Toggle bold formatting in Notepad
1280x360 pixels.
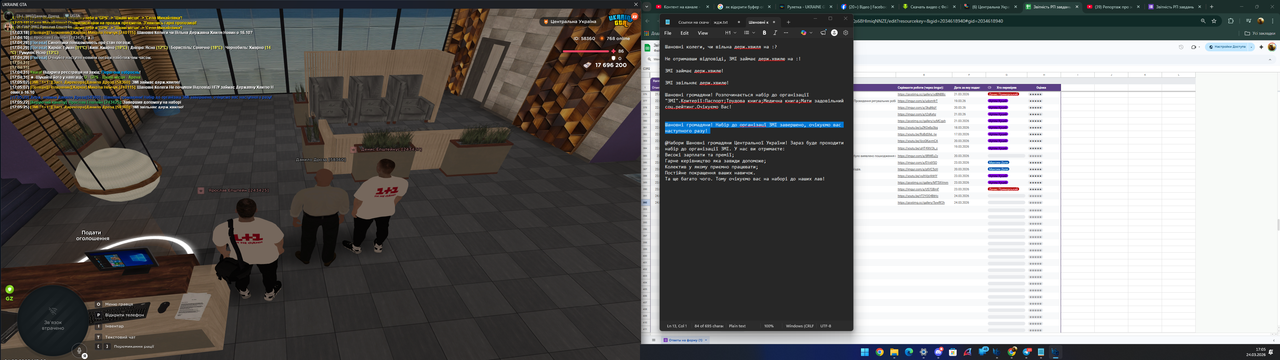[x=764, y=32]
